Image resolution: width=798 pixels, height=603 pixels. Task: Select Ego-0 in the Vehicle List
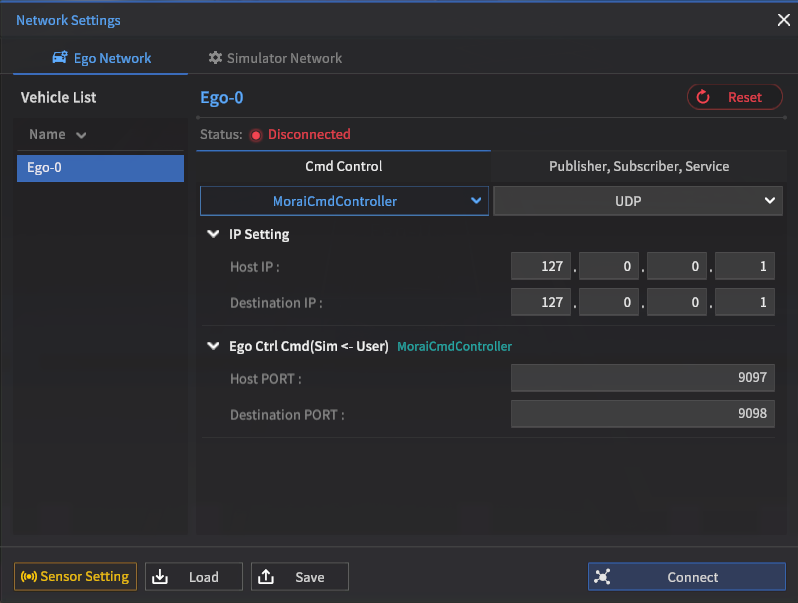click(x=100, y=168)
